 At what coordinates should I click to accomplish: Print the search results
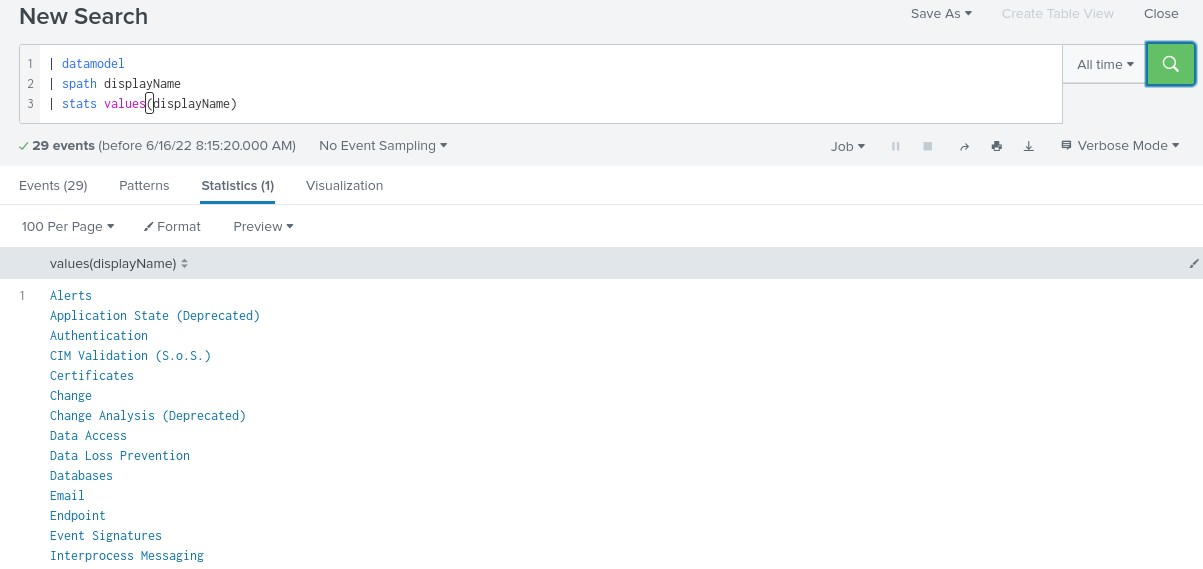point(996,146)
